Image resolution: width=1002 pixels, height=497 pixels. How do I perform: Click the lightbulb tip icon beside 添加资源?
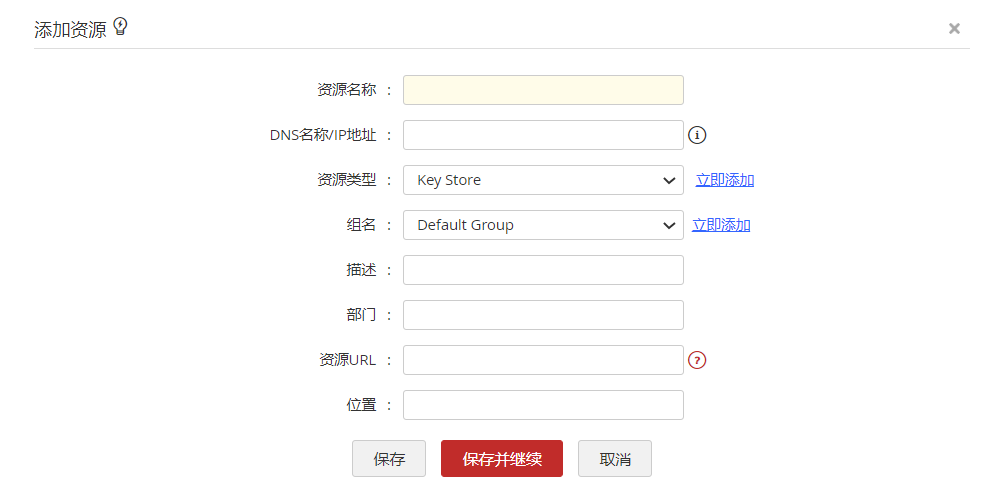[121, 27]
